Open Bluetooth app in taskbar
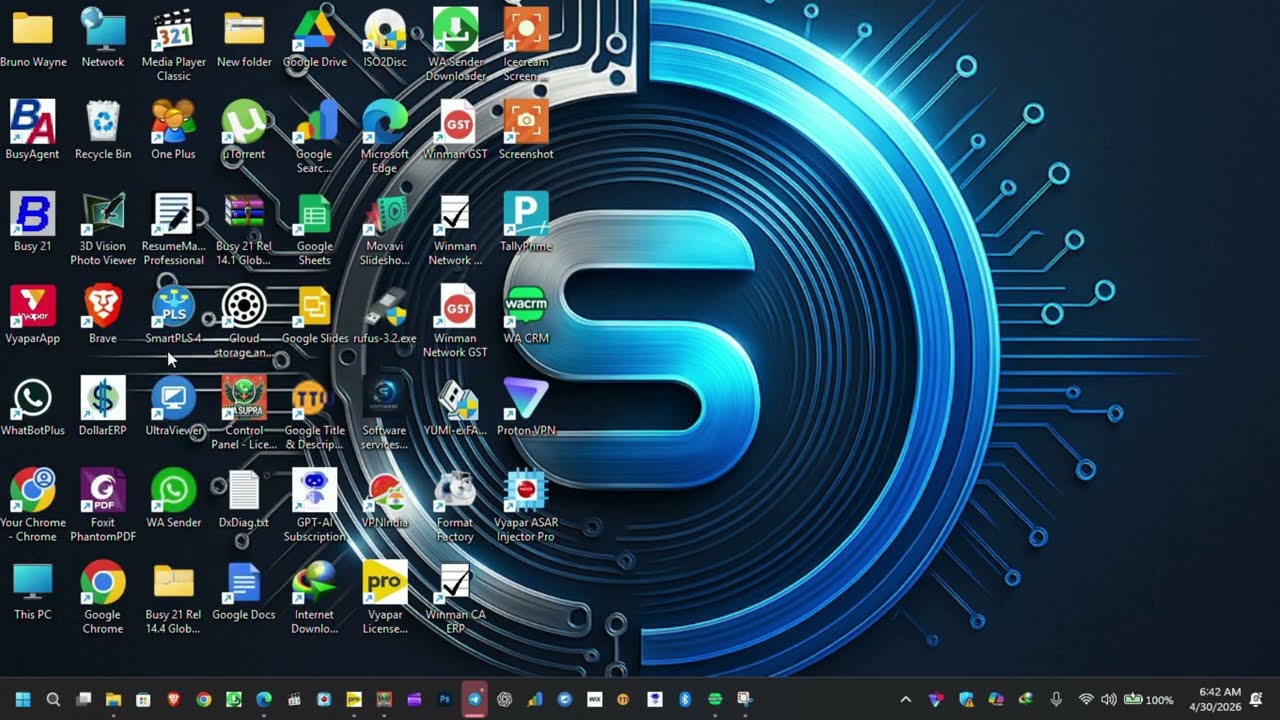This screenshot has width=1280, height=720. (x=685, y=699)
